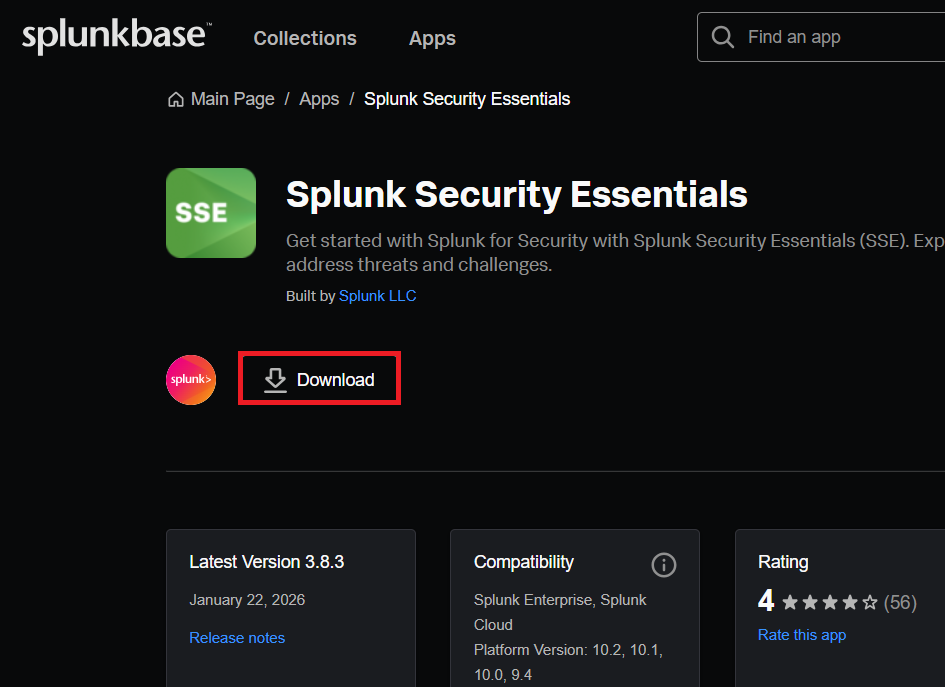Click the round pink splunk> badge
Image resolution: width=945 pixels, height=687 pixels.
[x=191, y=380]
